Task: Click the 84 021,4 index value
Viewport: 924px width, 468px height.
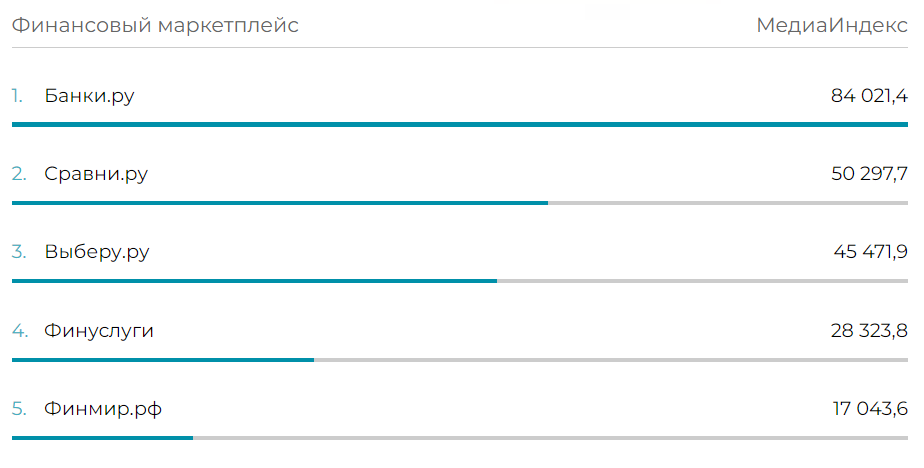Action: [x=869, y=95]
